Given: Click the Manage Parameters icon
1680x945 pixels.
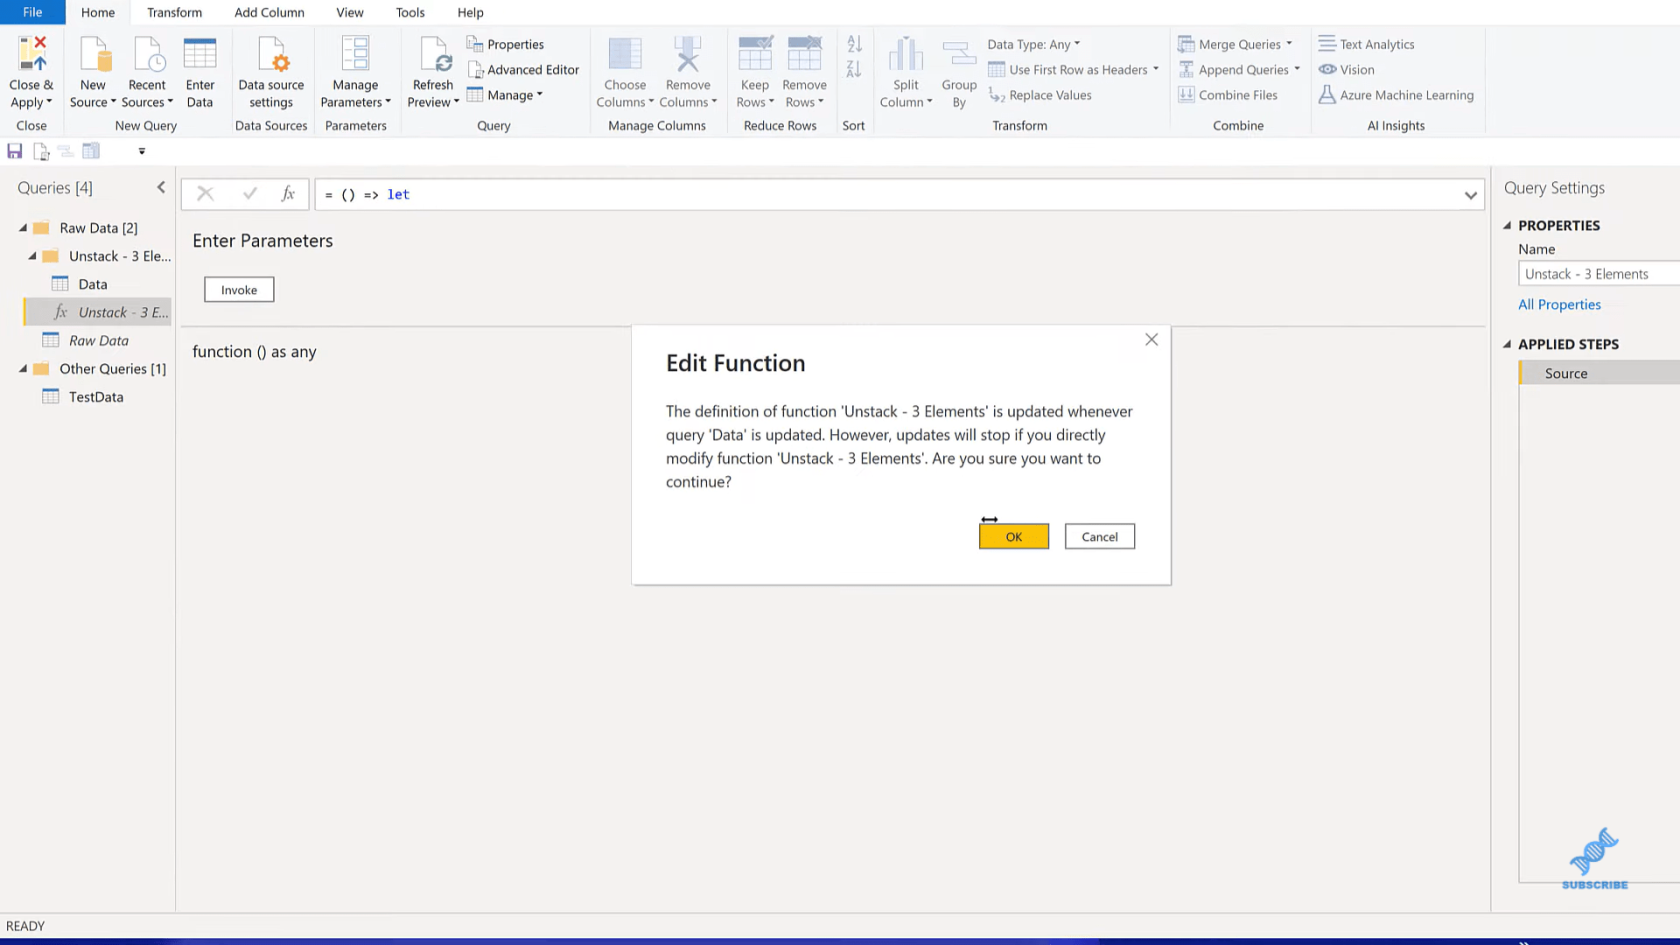Looking at the screenshot, I should [x=355, y=54].
